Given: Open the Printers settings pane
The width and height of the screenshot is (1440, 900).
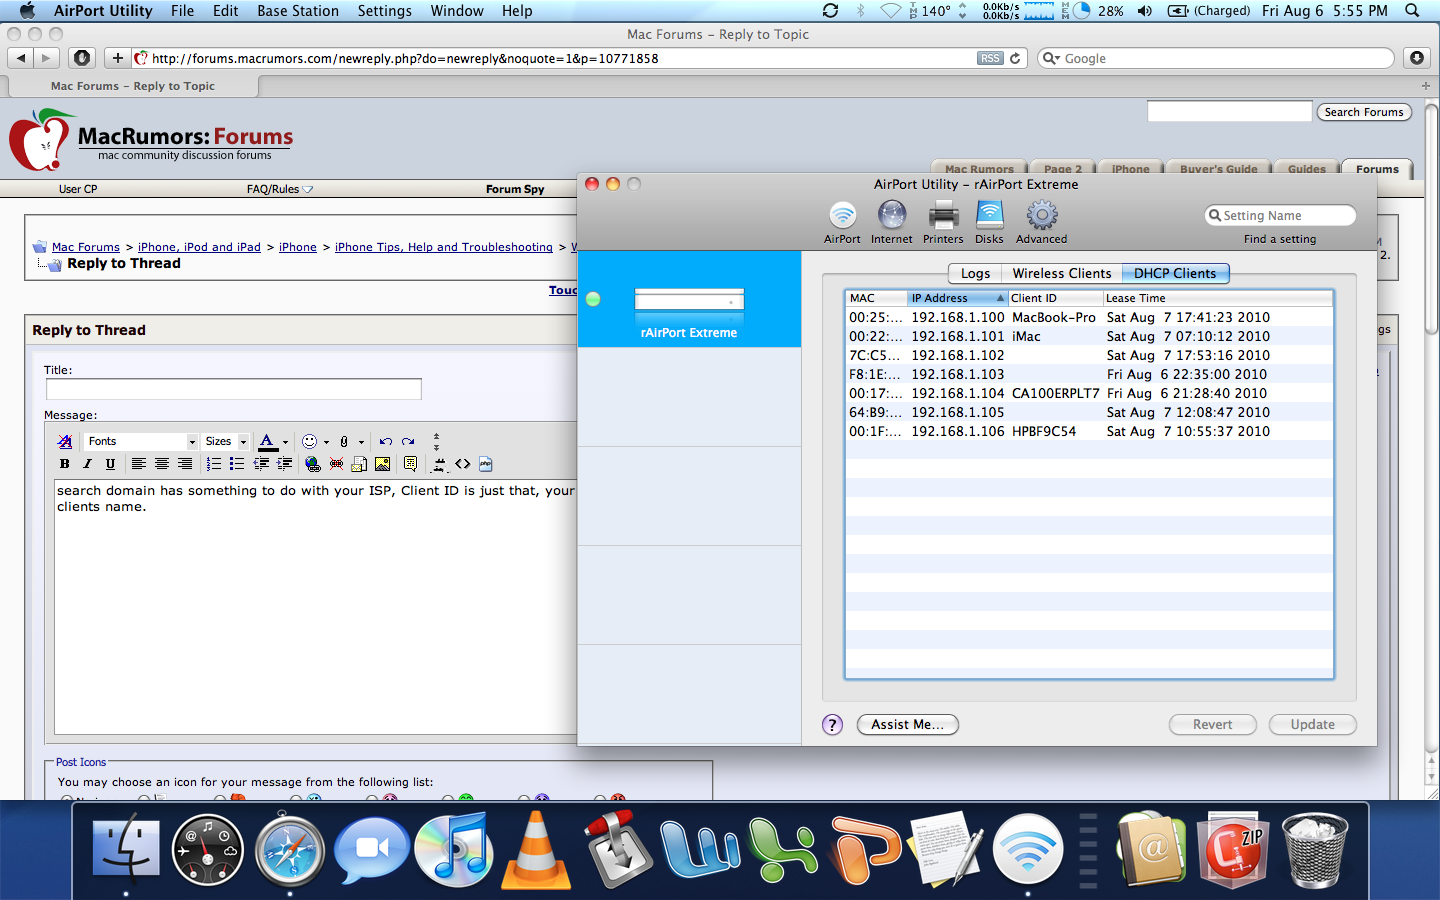Looking at the screenshot, I should 943,222.
